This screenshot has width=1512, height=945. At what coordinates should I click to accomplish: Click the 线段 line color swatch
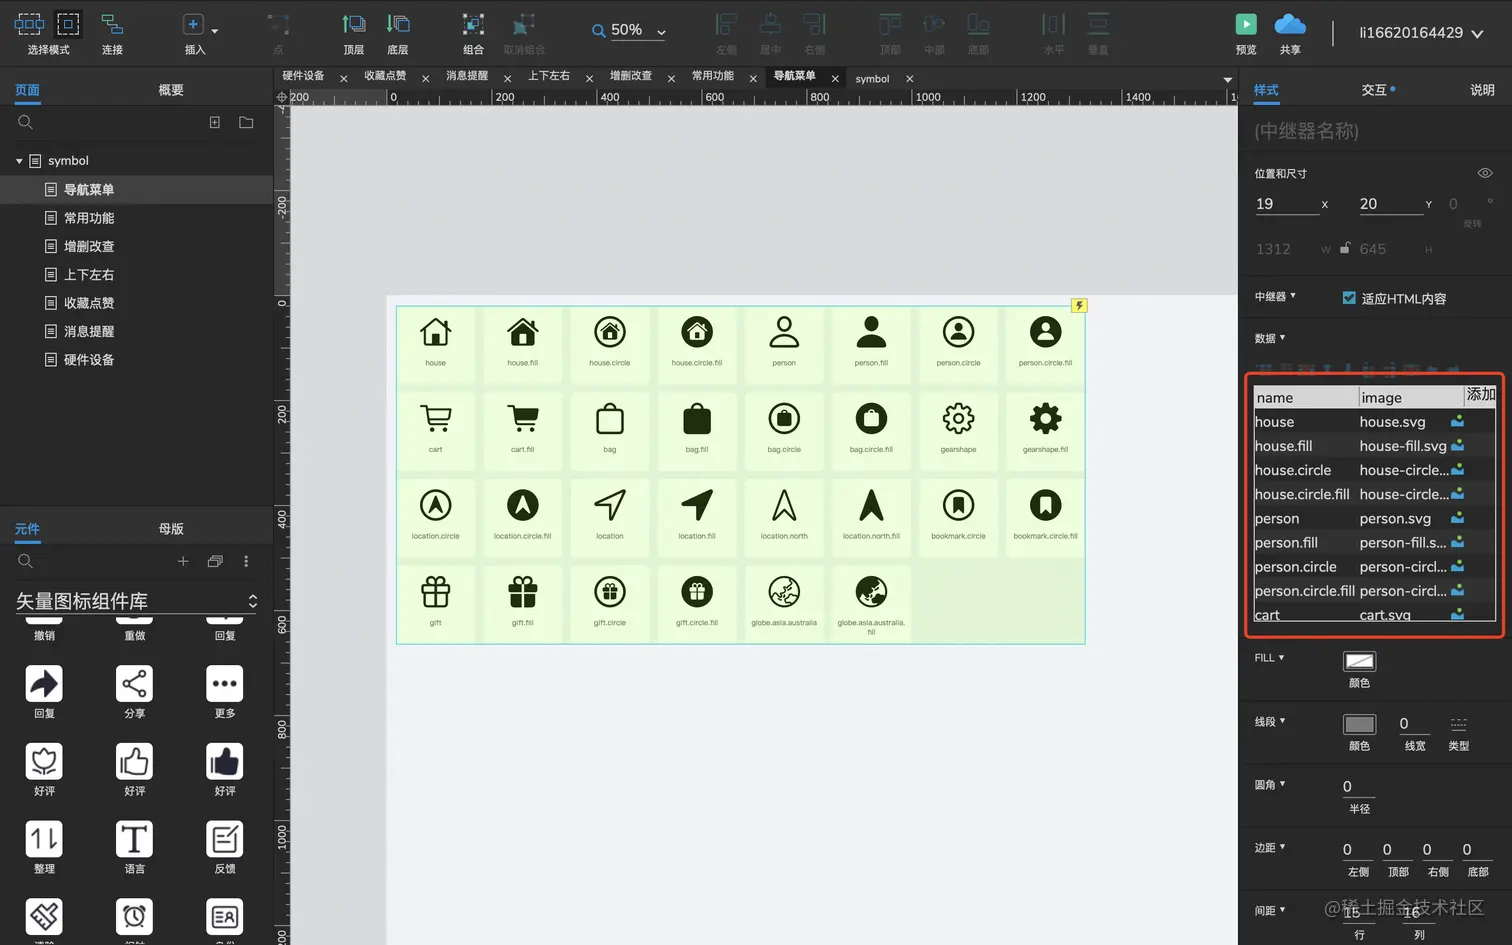tap(1359, 724)
